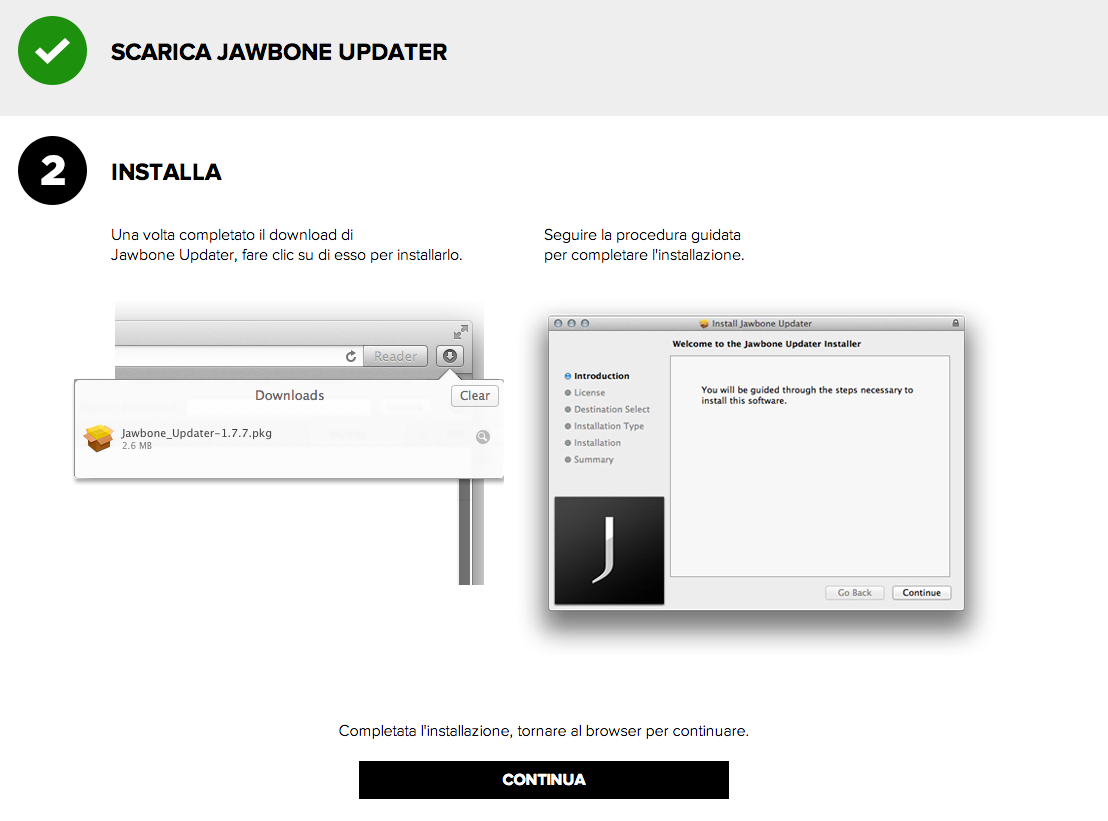1108x821 pixels.
Task: Click the lock icon in installer title bar
Action: coord(955,323)
